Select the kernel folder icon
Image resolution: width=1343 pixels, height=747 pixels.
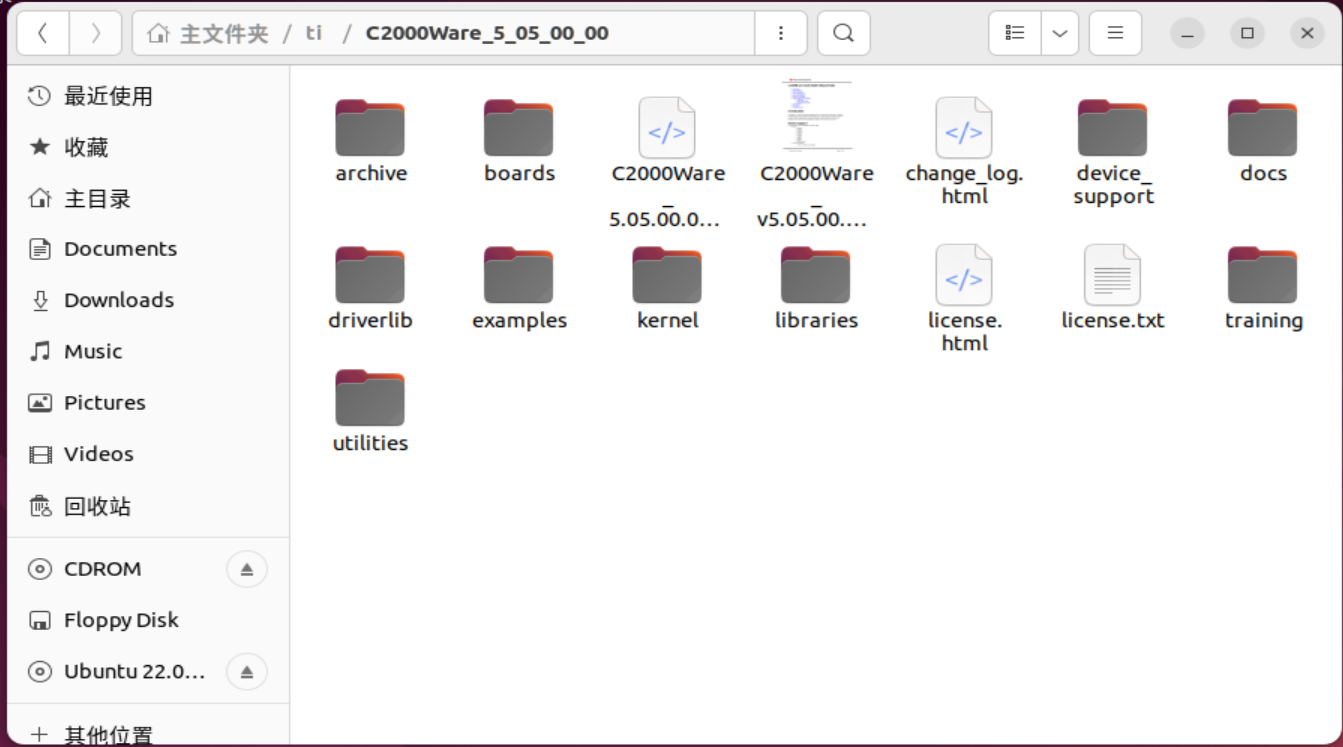(667, 275)
